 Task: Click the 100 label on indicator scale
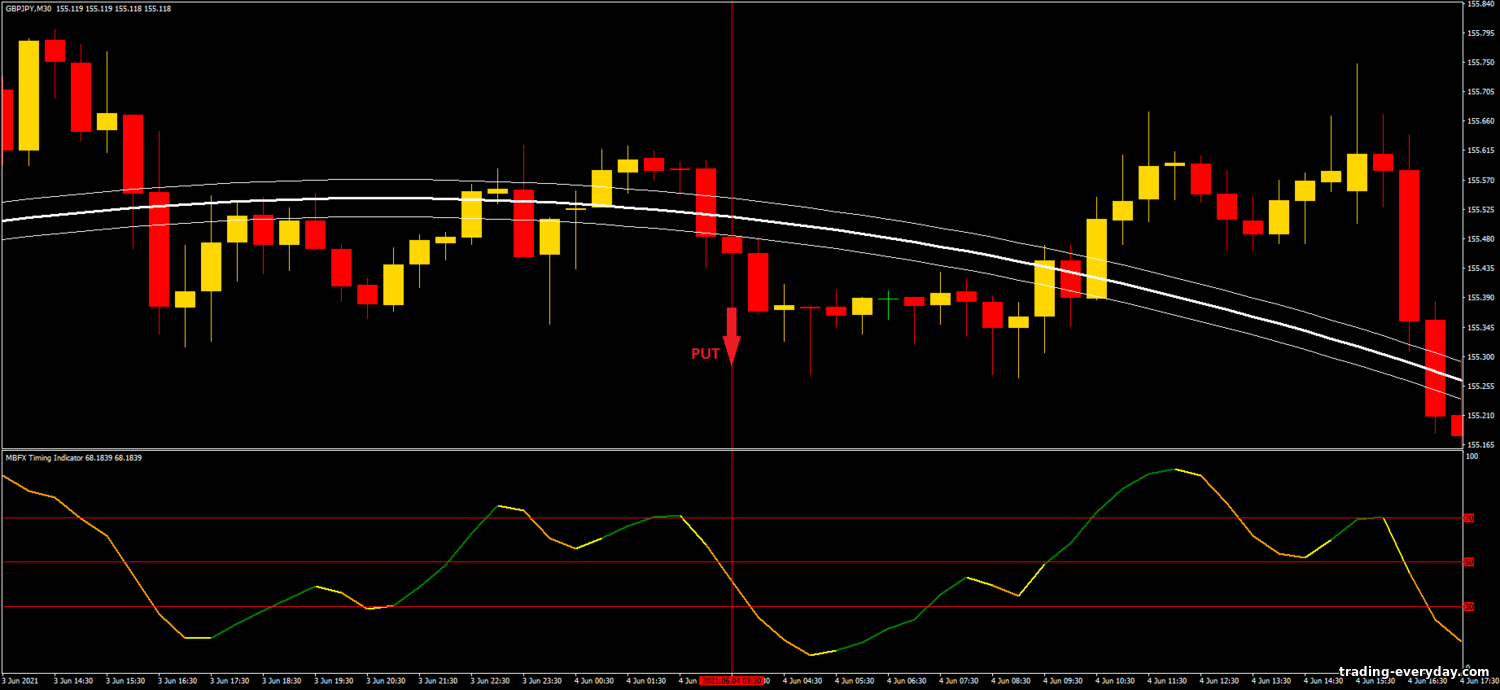click(x=1471, y=456)
